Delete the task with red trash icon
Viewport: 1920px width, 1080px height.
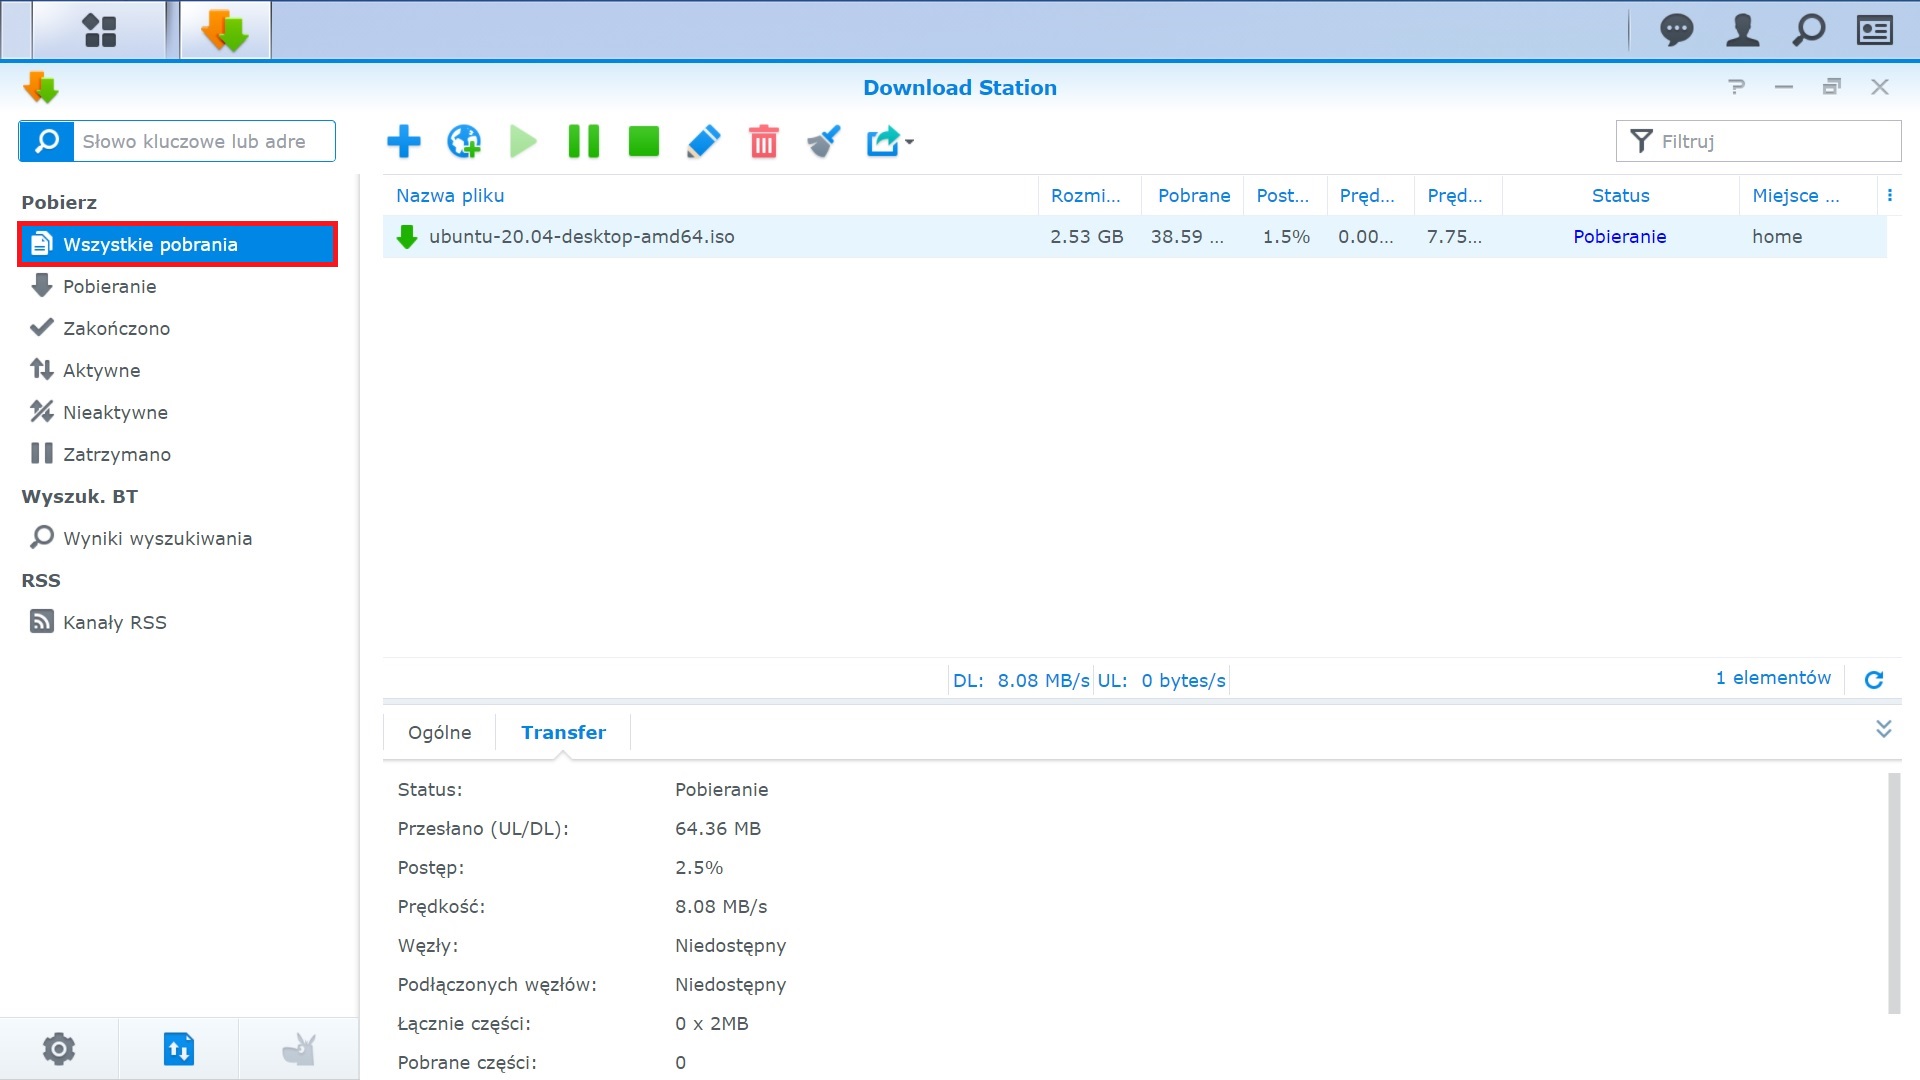(x=763, y=141)
